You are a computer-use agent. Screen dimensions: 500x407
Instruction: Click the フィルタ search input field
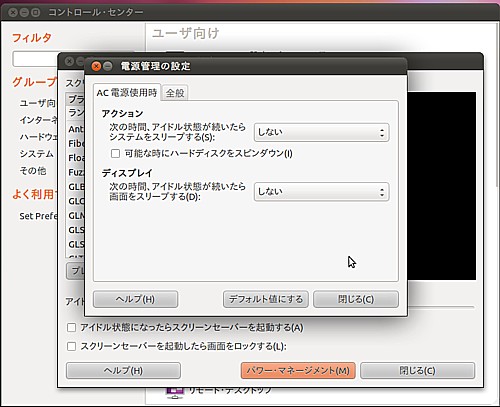tap(36, 59)
